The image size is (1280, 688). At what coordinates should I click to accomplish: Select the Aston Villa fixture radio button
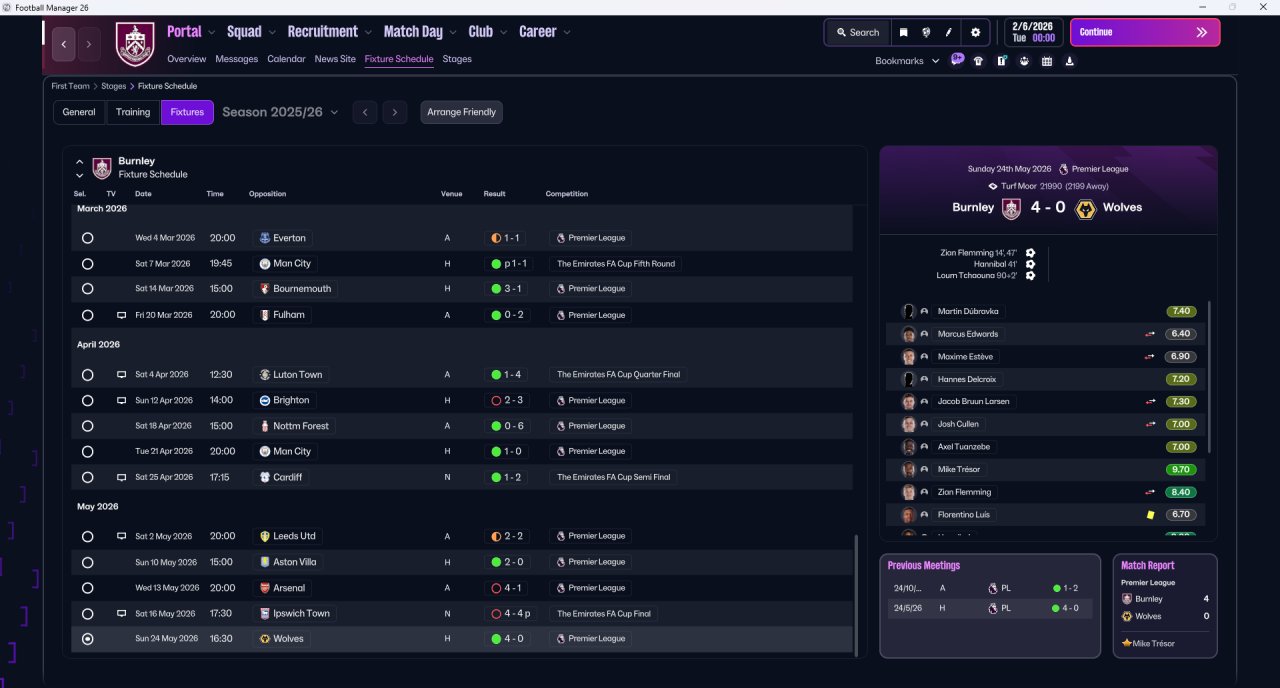pyautogui.click(x=87, y=562)
